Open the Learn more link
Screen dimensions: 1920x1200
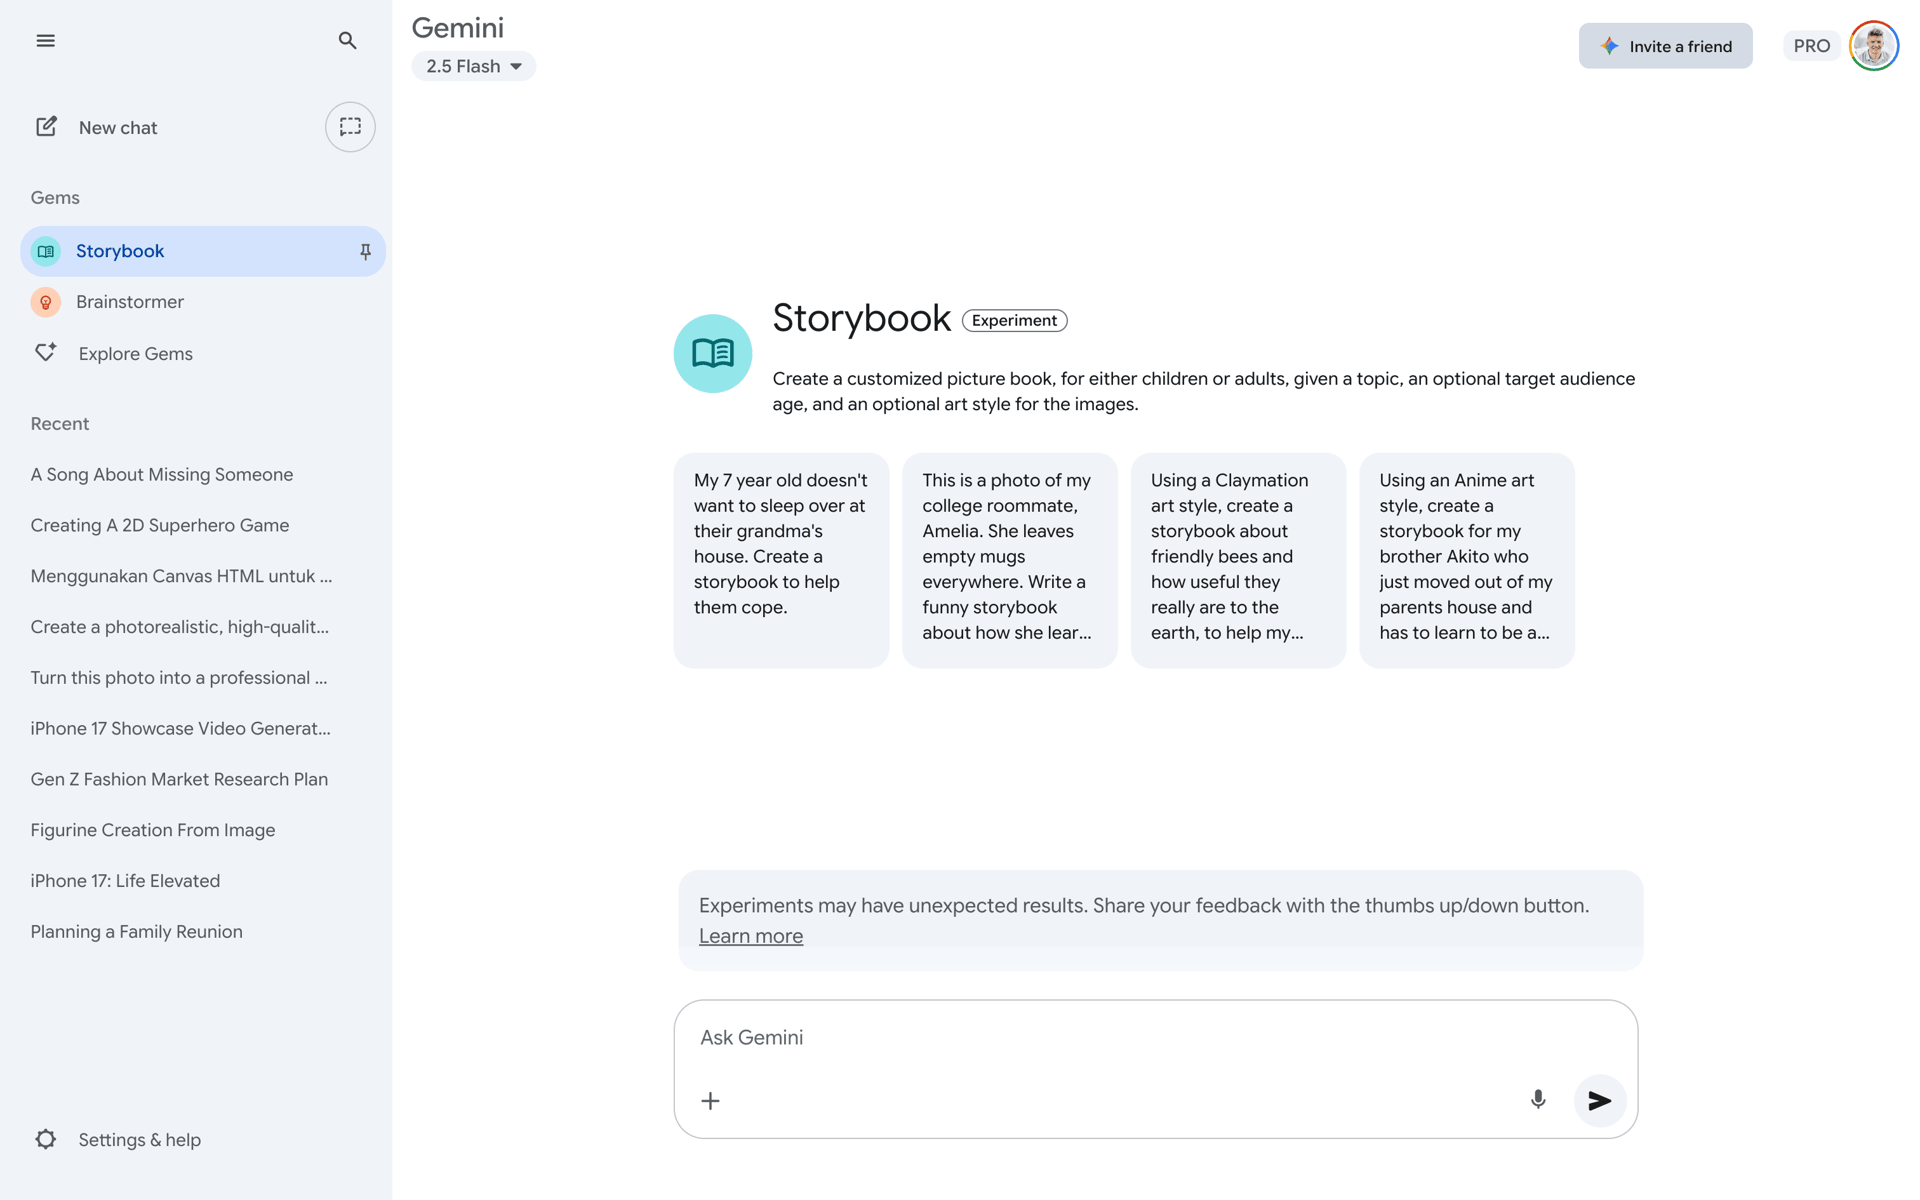click(x=751, y=936)
